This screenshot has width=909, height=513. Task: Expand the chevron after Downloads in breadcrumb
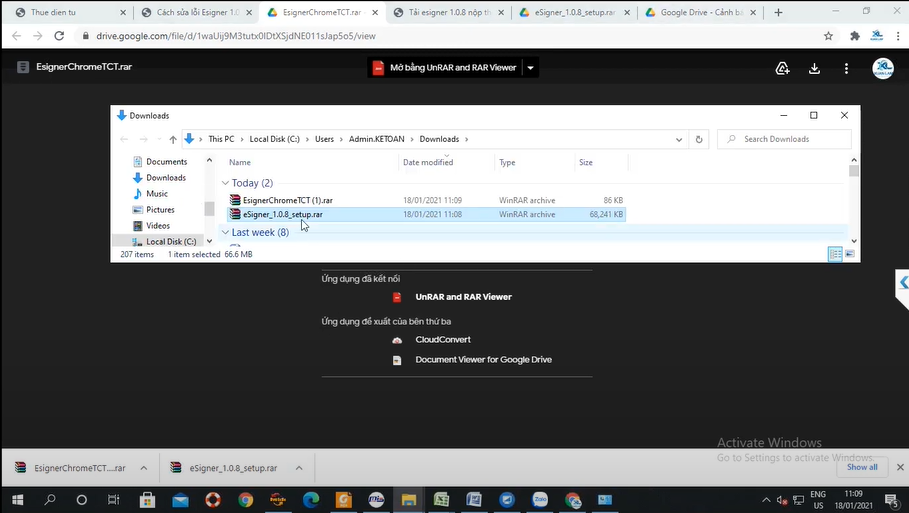click(x=466, y=139)
